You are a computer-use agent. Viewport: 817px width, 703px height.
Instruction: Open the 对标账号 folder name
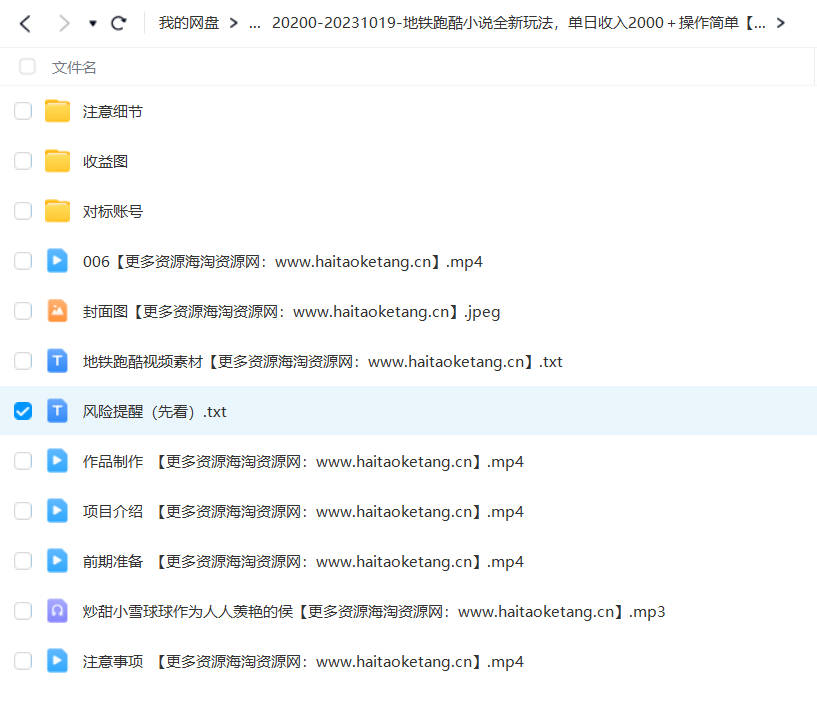(113, 212)
